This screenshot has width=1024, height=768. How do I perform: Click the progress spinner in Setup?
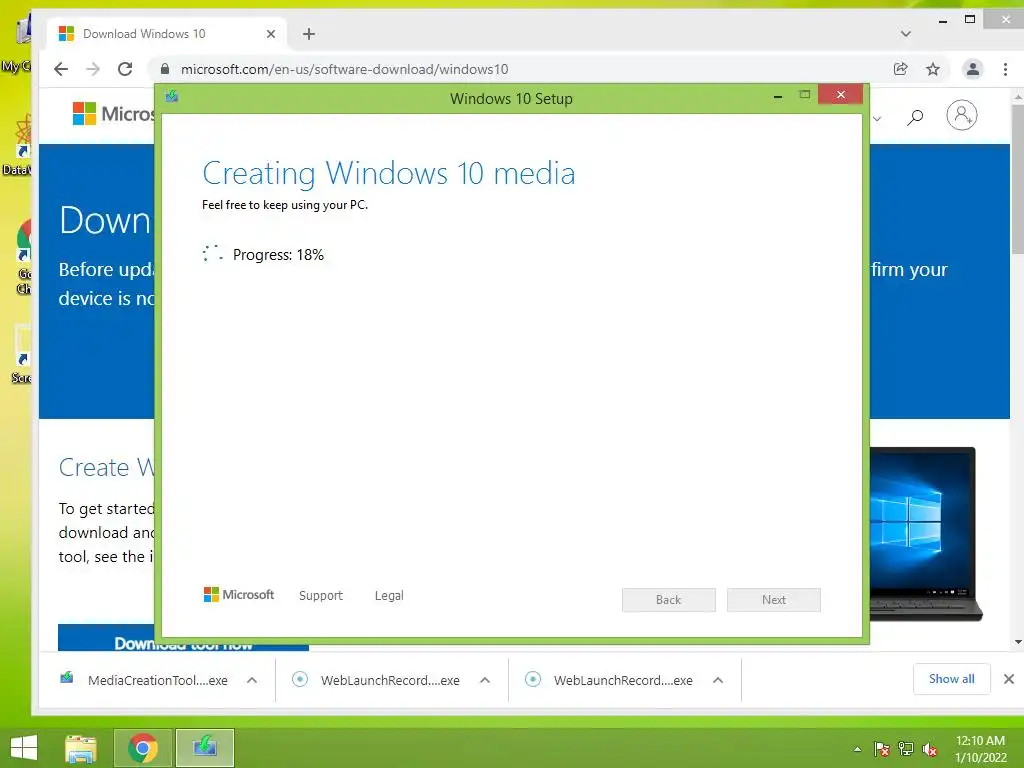pyautogui.click(x=212, y=253)
